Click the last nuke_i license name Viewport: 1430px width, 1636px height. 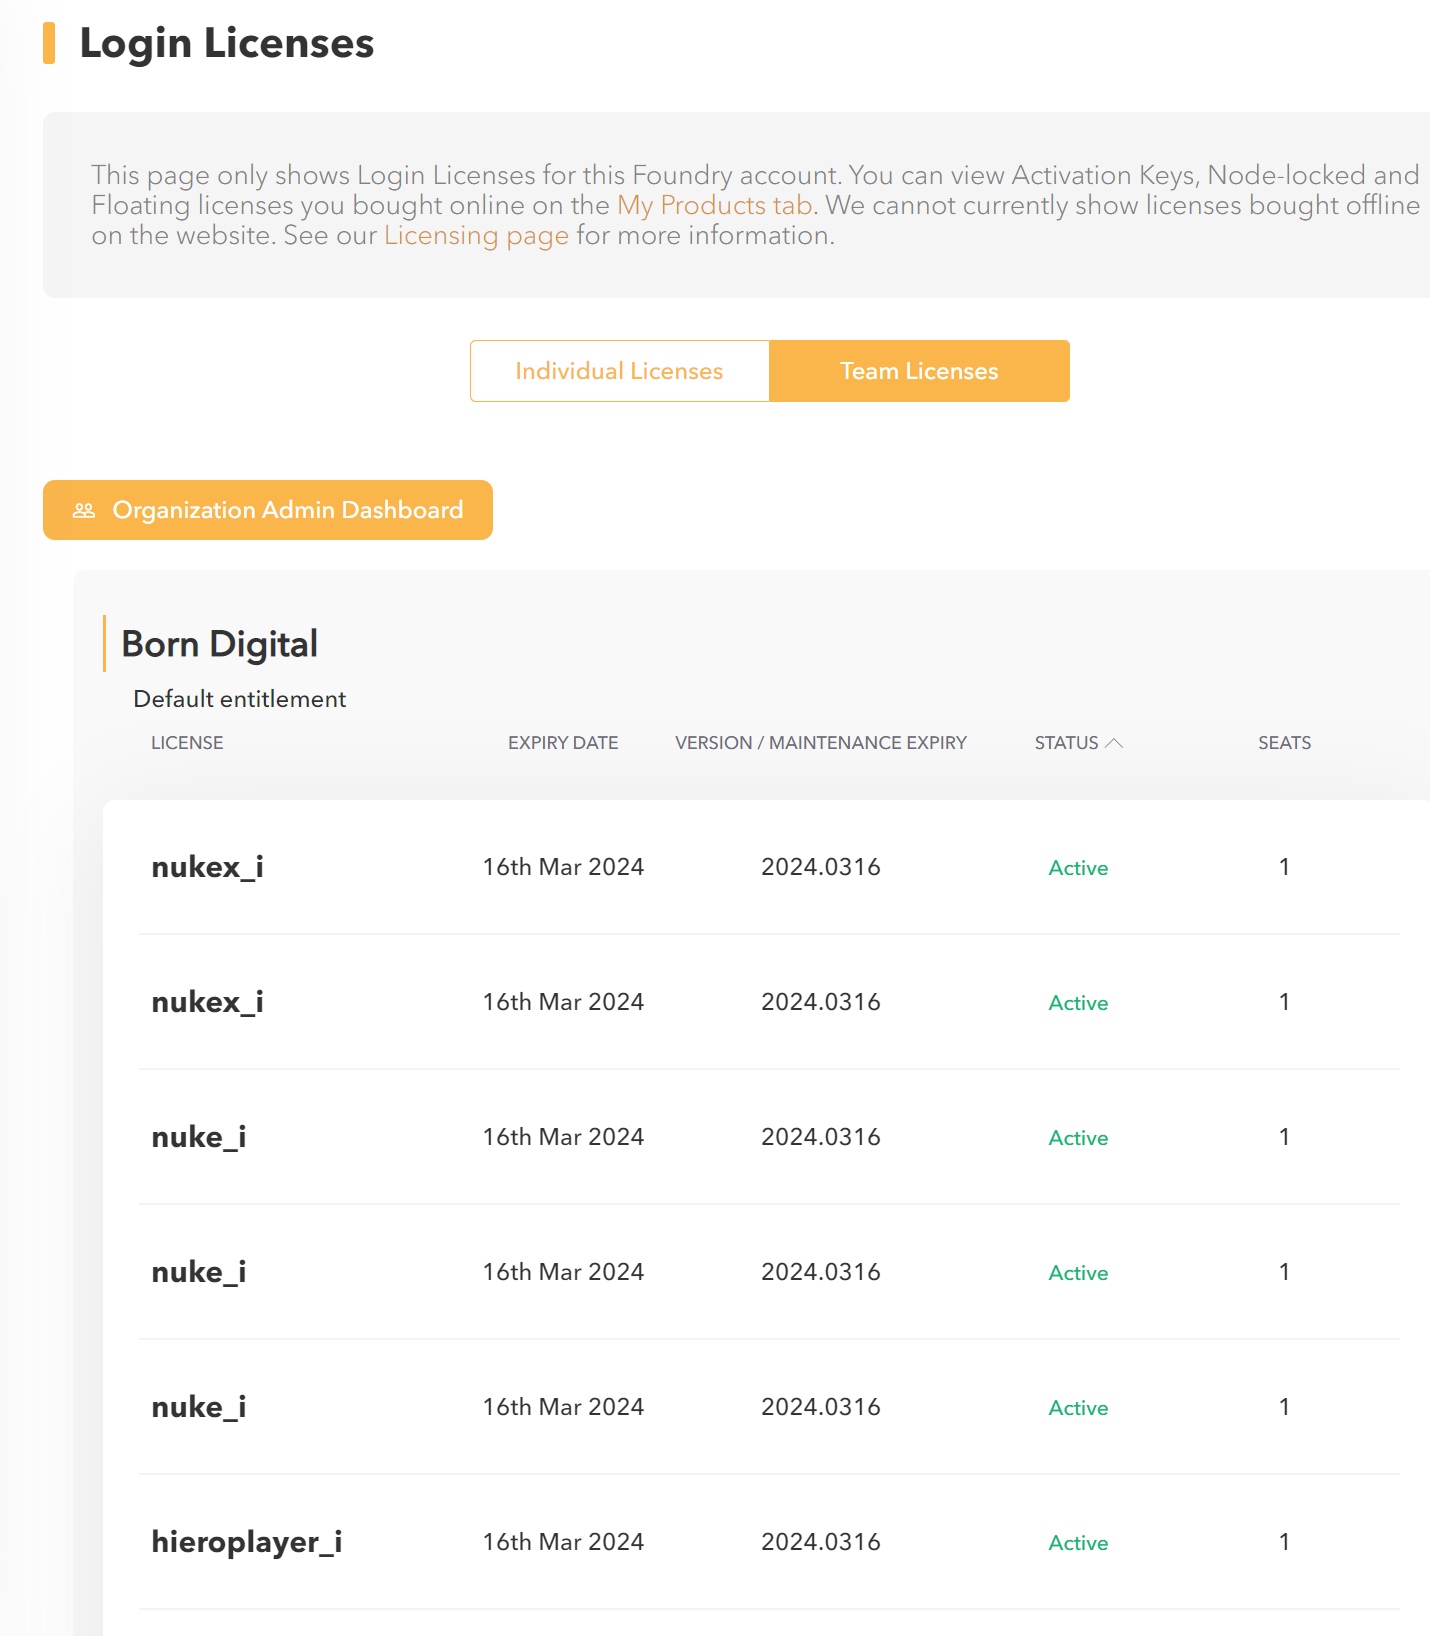199,1407
